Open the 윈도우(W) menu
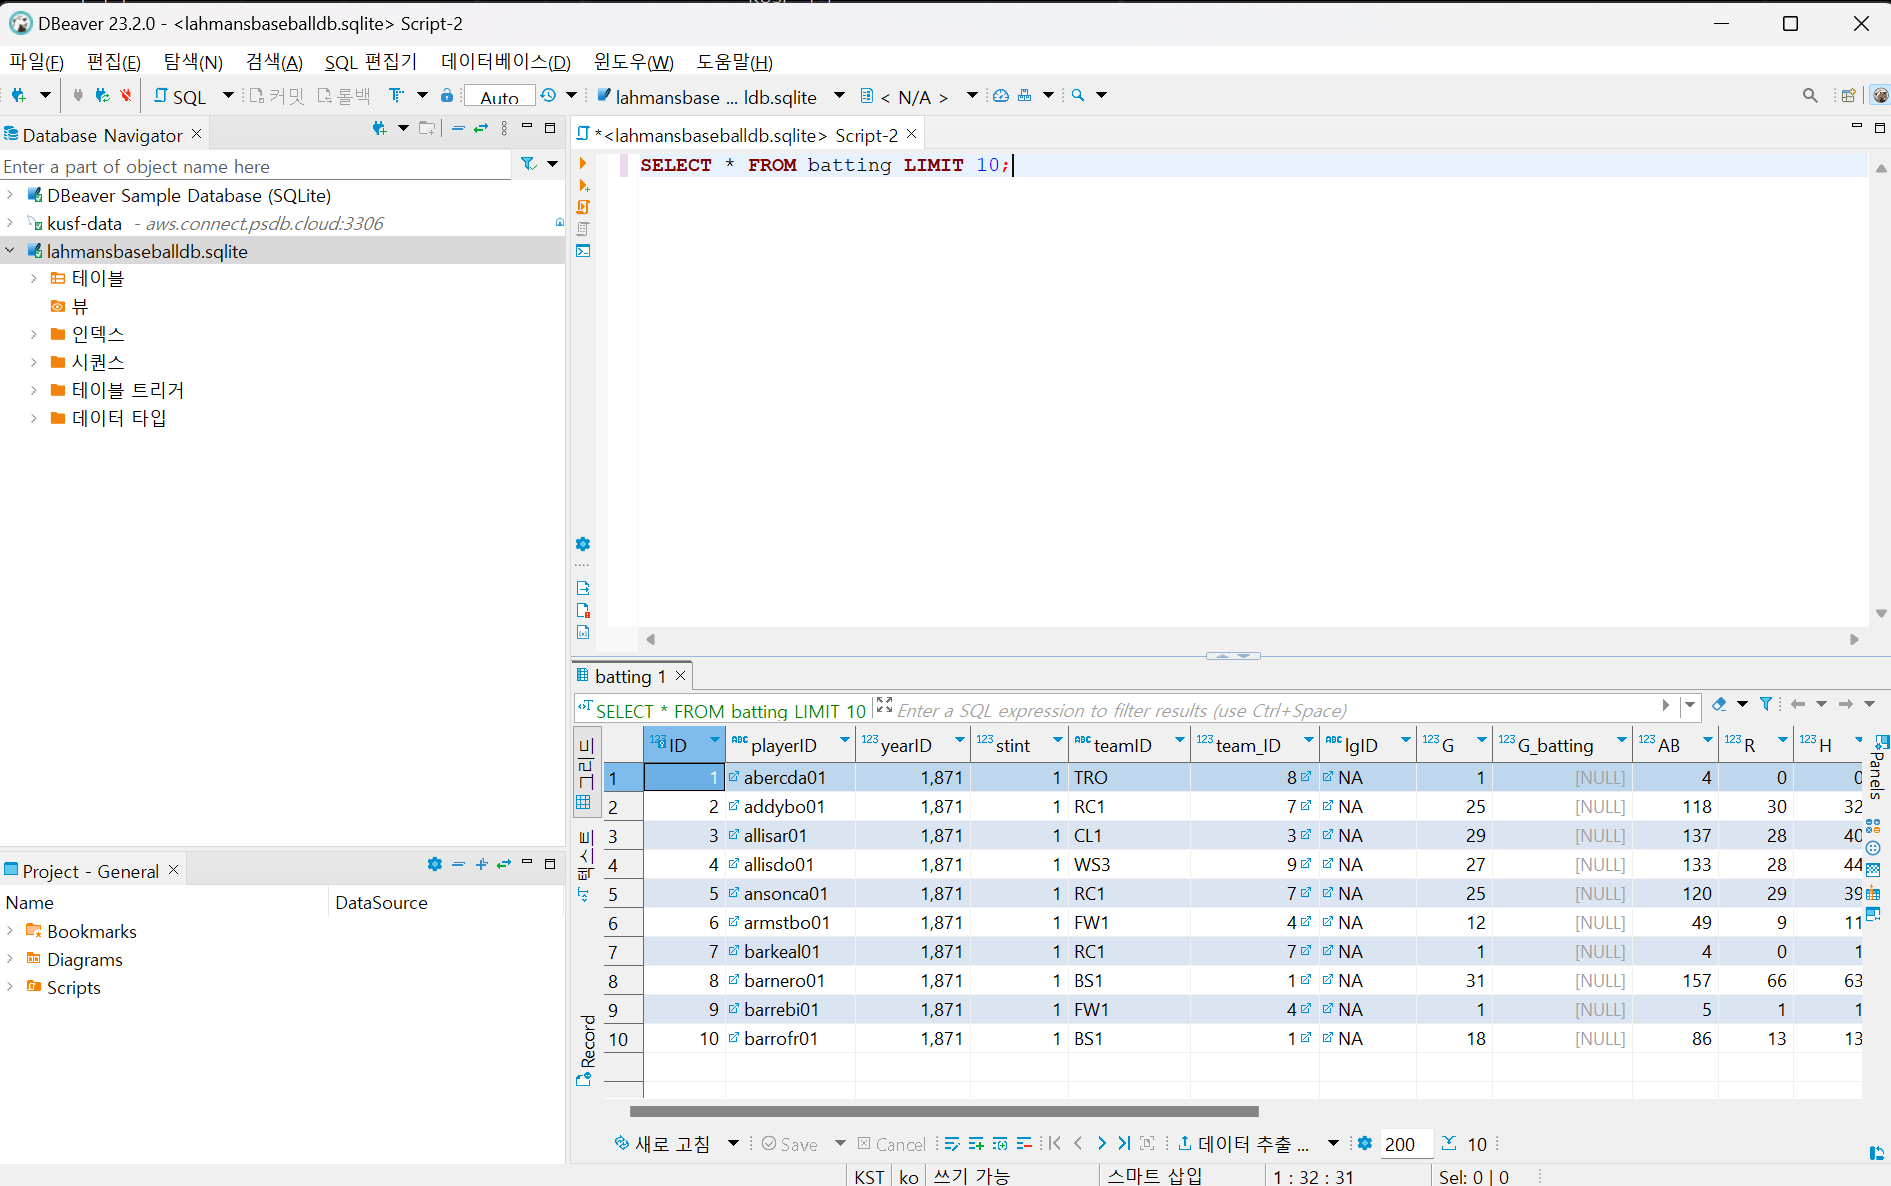Screen dimensions: 1891x1186 click(x=632, y=62)
